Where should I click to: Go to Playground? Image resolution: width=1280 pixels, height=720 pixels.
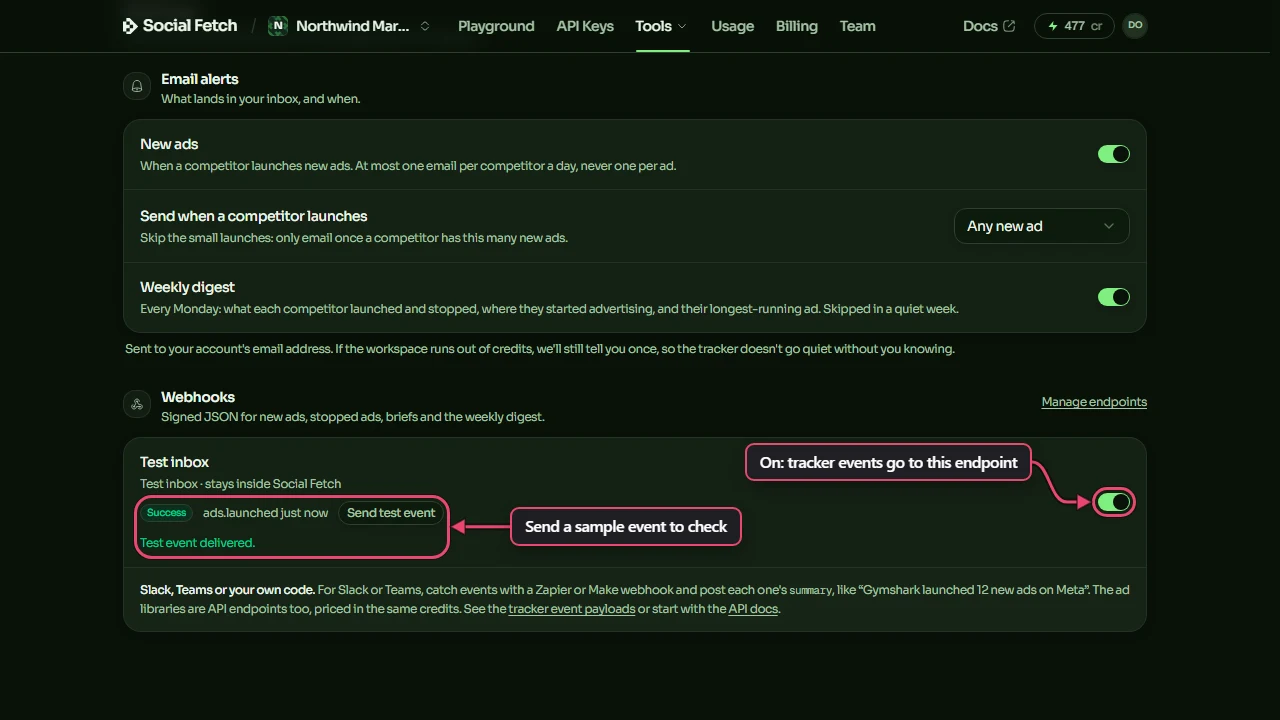point(496,26)
